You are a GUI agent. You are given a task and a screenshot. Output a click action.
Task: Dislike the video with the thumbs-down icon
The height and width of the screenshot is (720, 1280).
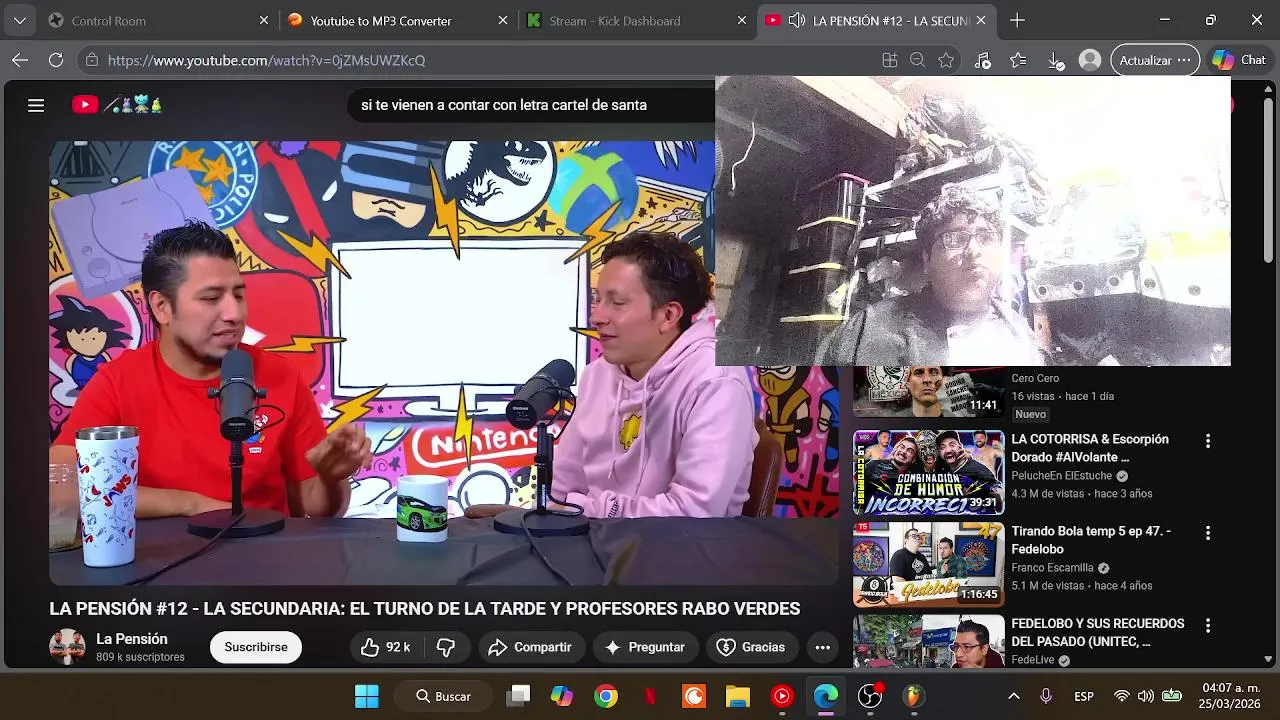(x=446, y=647)
